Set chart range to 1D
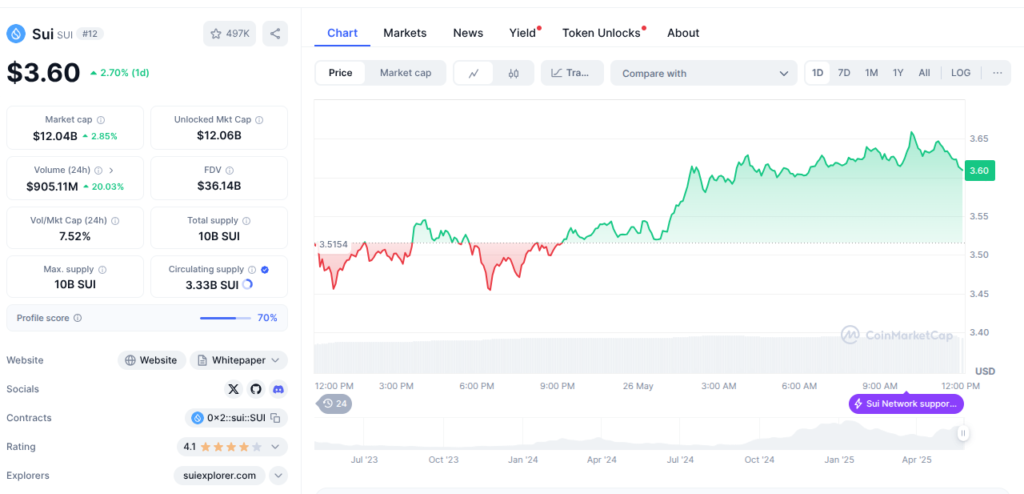 tap(818, 73)
